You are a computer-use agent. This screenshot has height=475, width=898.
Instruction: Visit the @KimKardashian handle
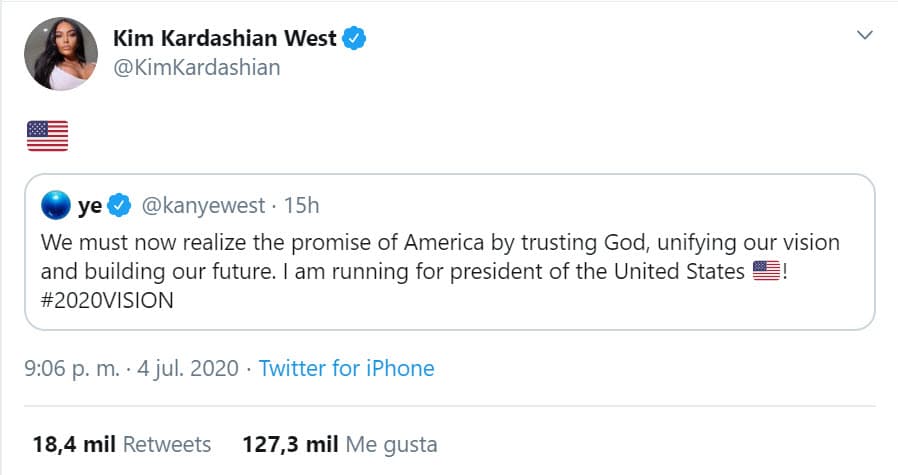[x=197, y=67]
